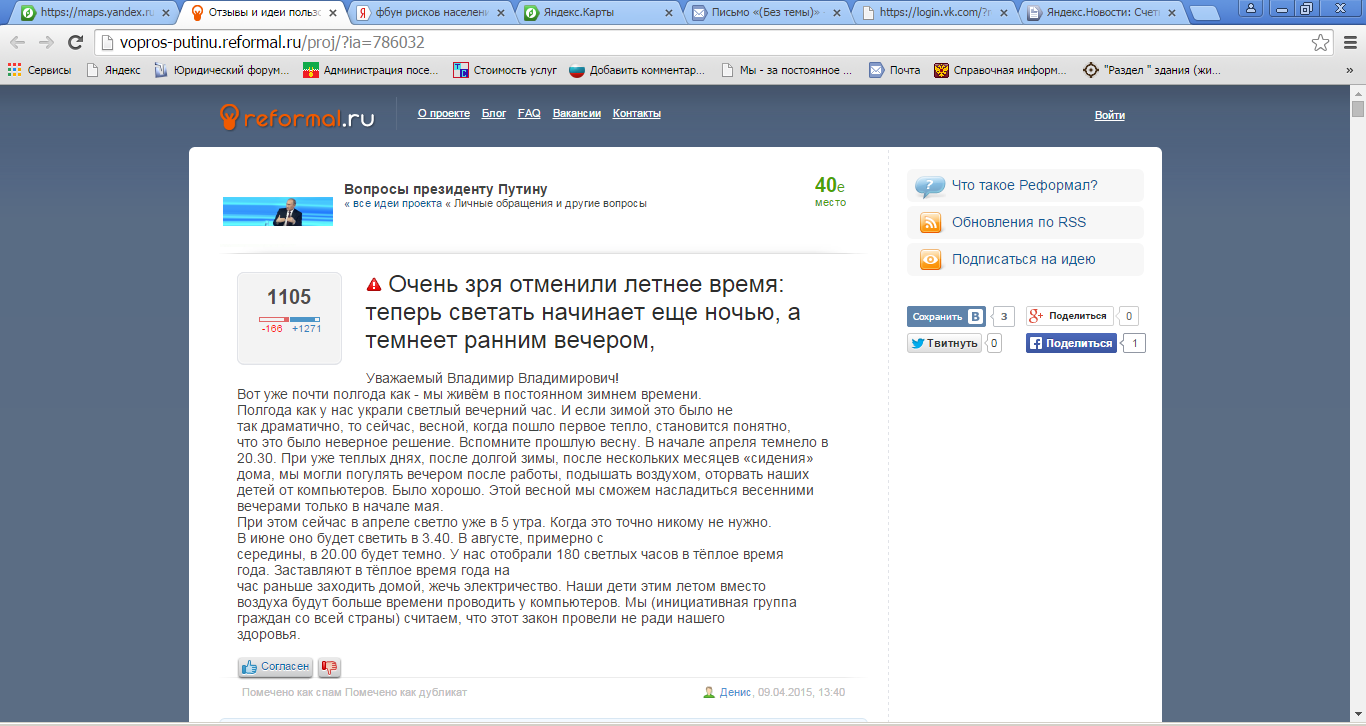Click author avatar icon next to Денис
1366x726 pixels.
point(709,692)
